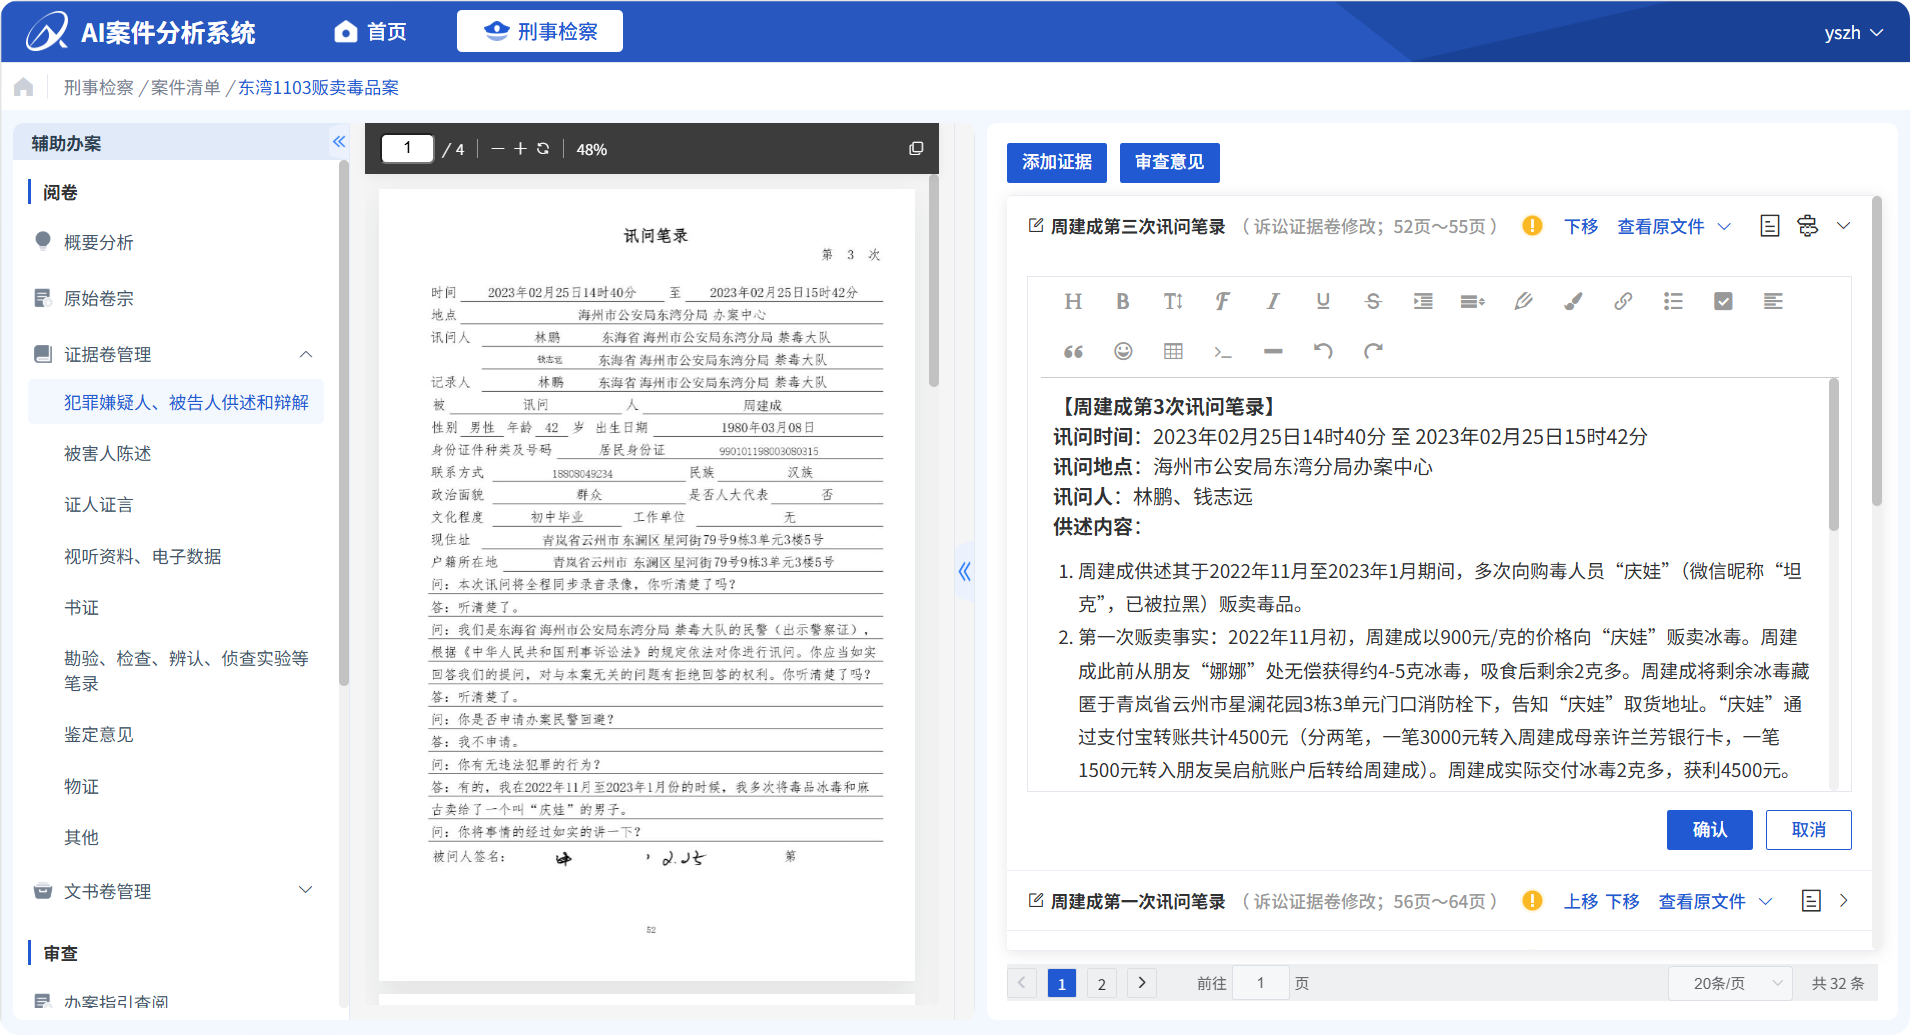Go to page 2 of evidence list
The image size is (1910, 1035).
coord(1101,984)
